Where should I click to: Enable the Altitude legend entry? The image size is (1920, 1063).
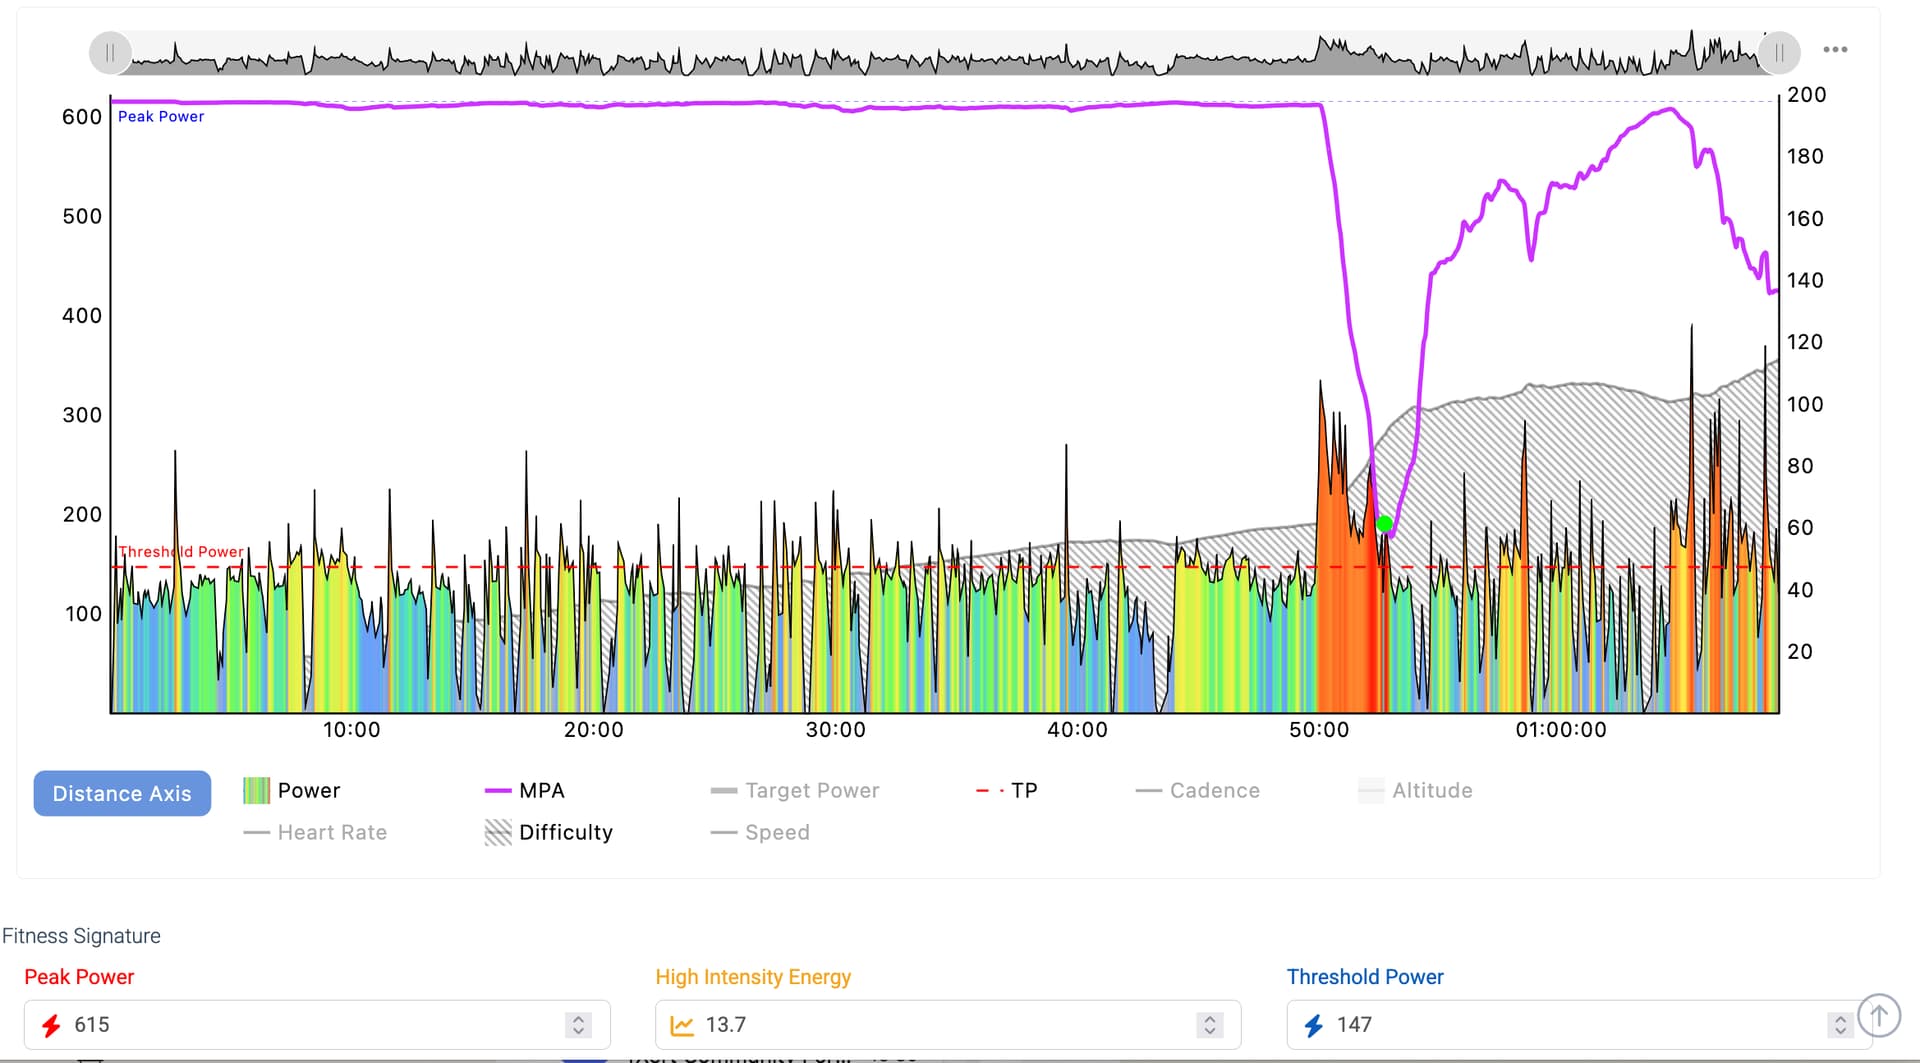click(x=1415, y=791)
